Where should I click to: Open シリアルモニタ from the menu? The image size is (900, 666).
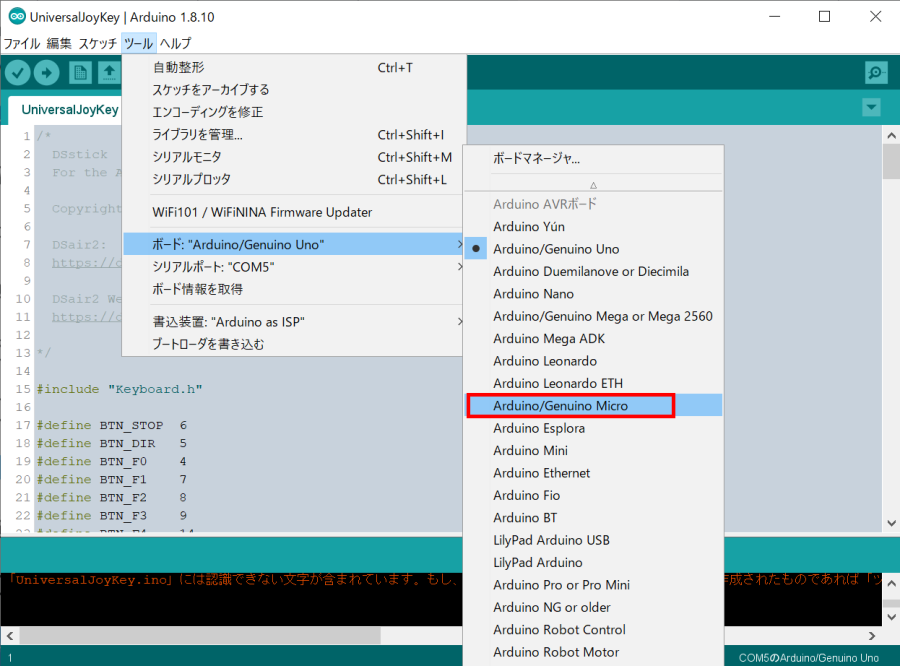(292, 157)
